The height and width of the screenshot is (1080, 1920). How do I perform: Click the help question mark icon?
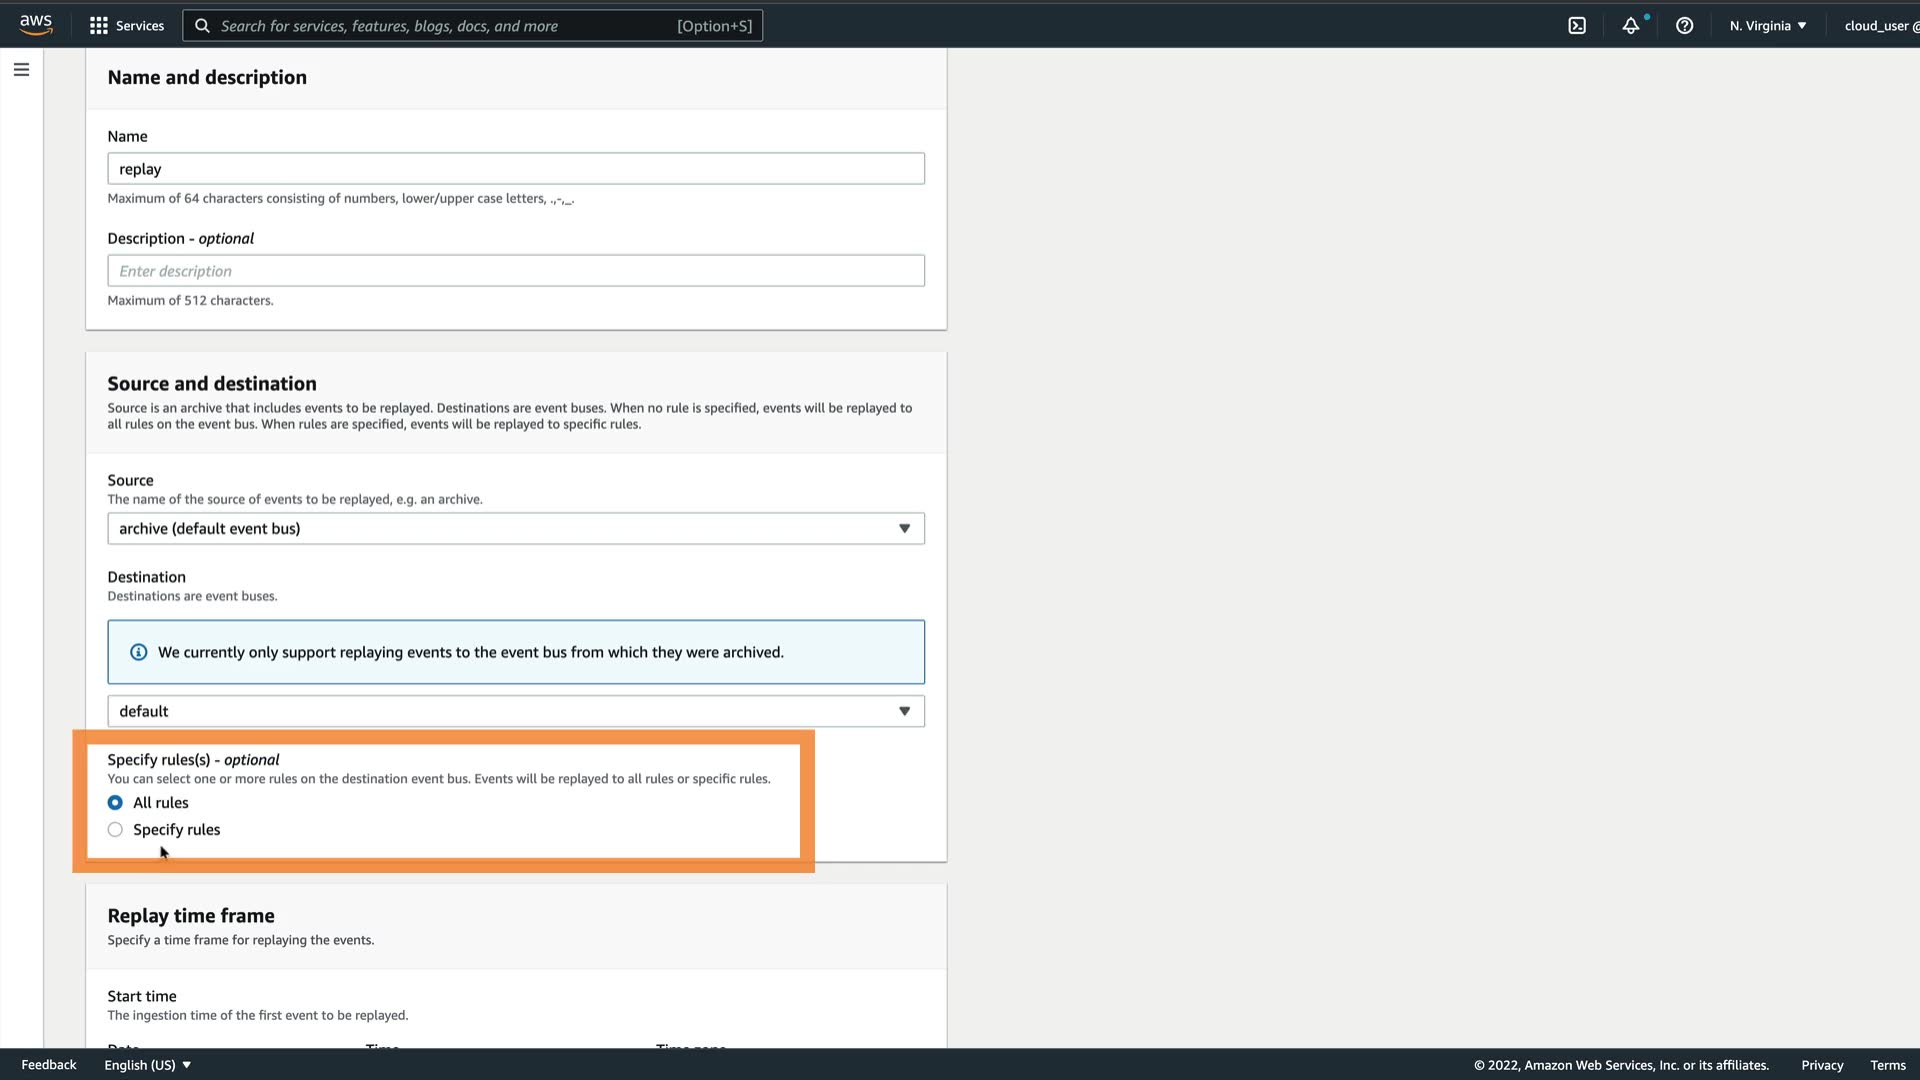click(1685, 26)
